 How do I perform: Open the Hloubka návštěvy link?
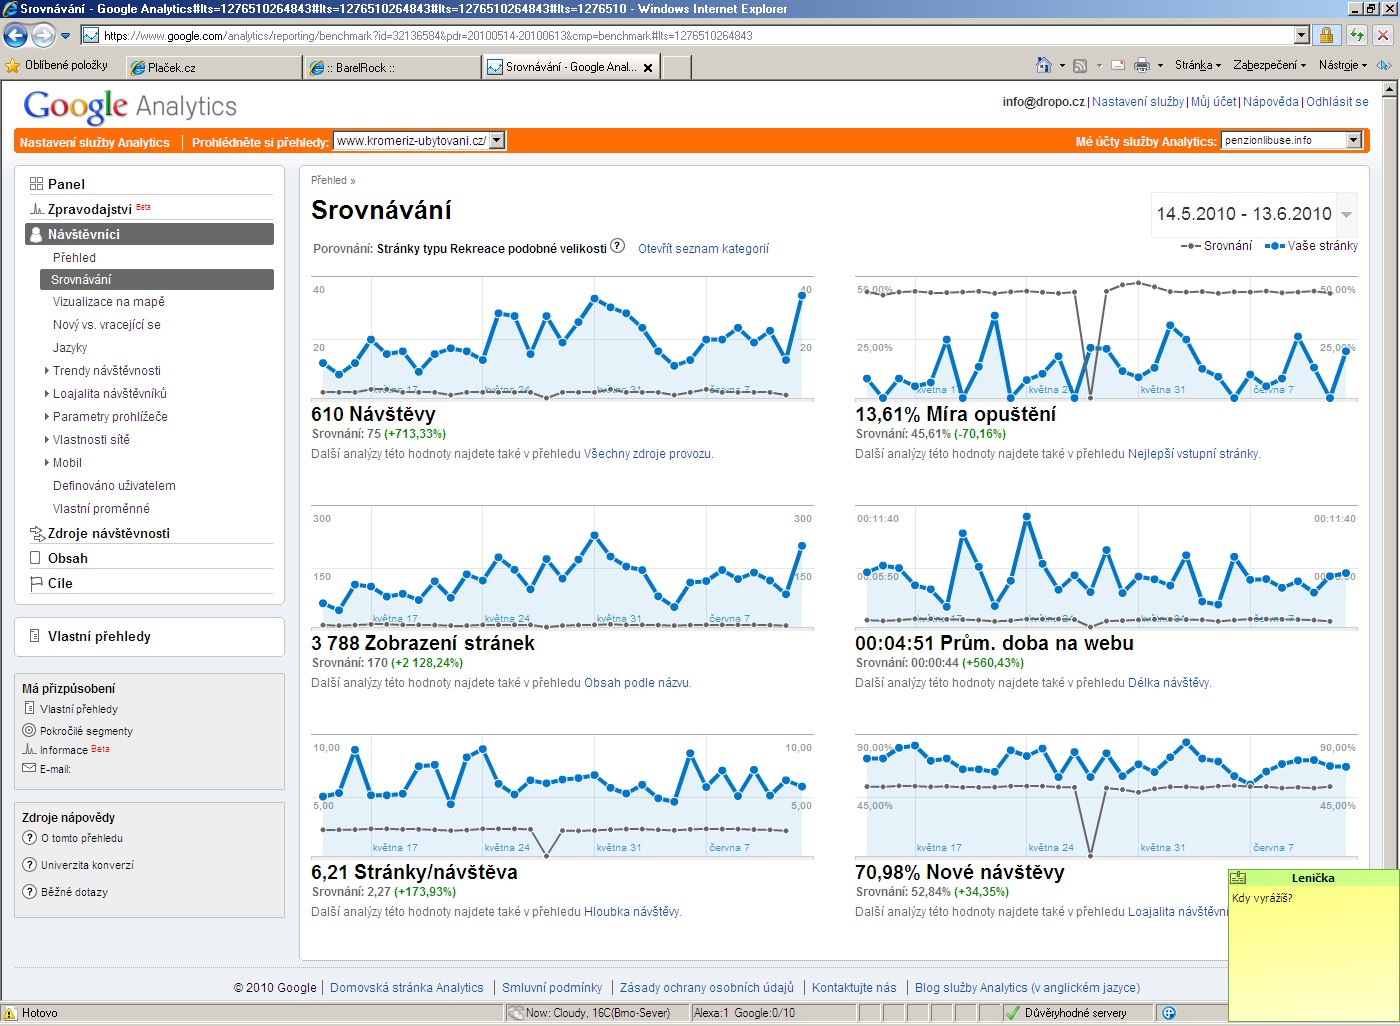coord(631,912)
